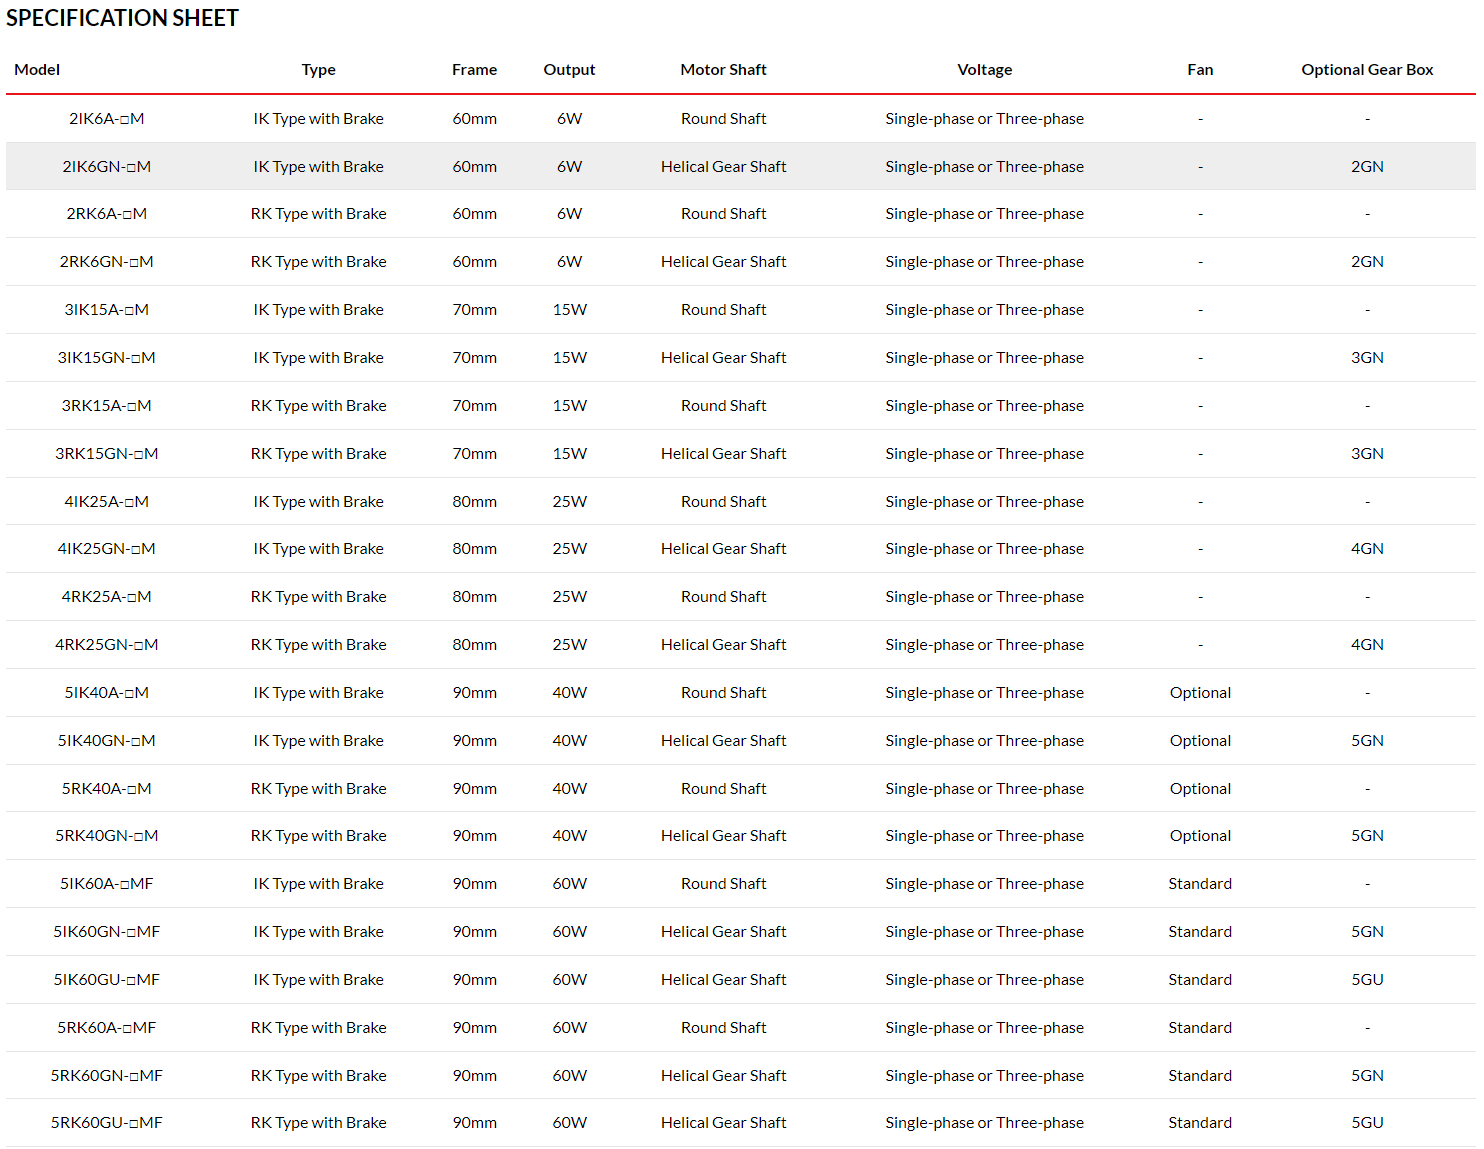This screenshot has height=1149, width=1484.
Task: Select model 5IK40GN-□M cell
Action: [107, 741]
